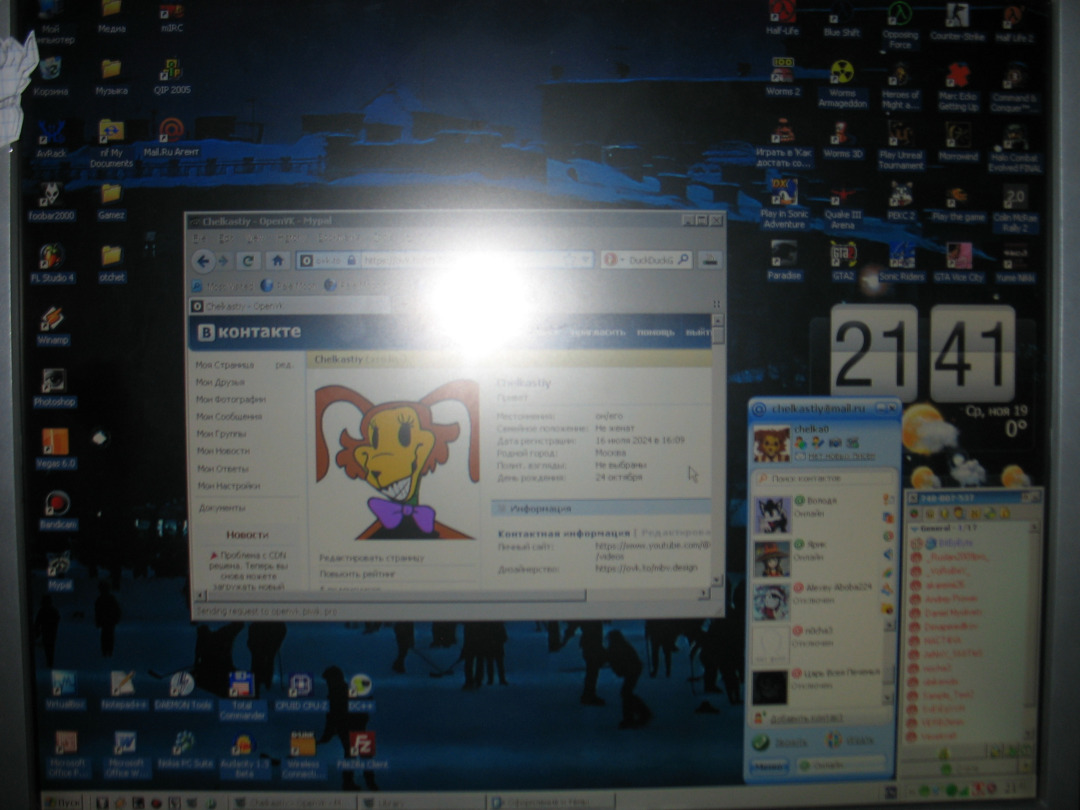Screen dimensions: 1080x810
Task: Select contact Володя in Mail.Ru Agent
Action: 817,514
